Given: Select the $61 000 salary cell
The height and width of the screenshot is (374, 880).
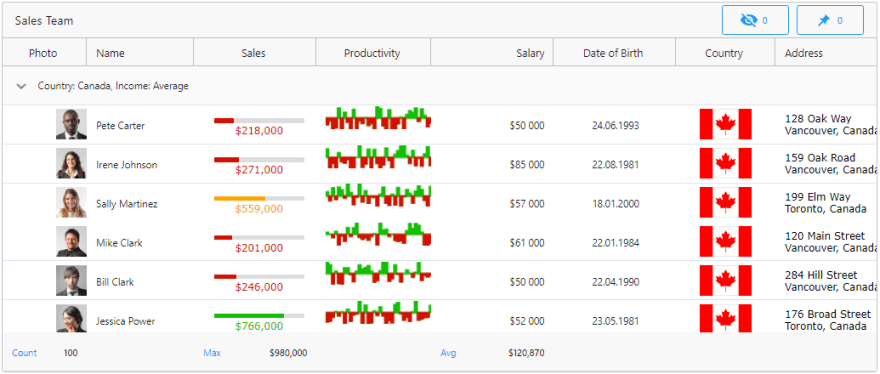Looking at the screenshot, I should coord(527,243).
